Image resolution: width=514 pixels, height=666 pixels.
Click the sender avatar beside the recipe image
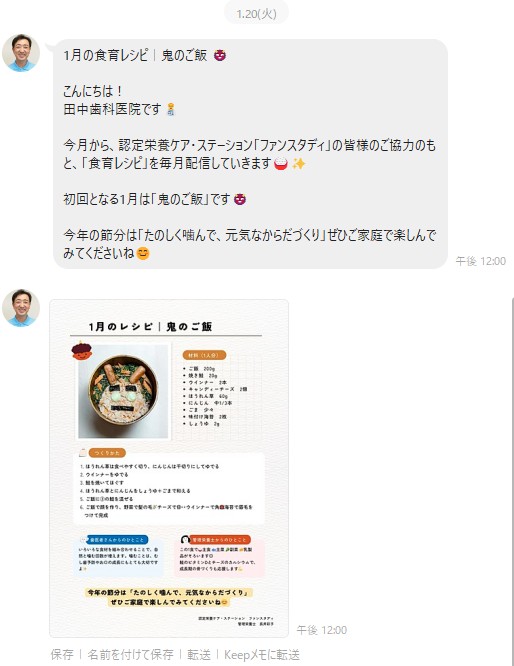coord(21,308)
